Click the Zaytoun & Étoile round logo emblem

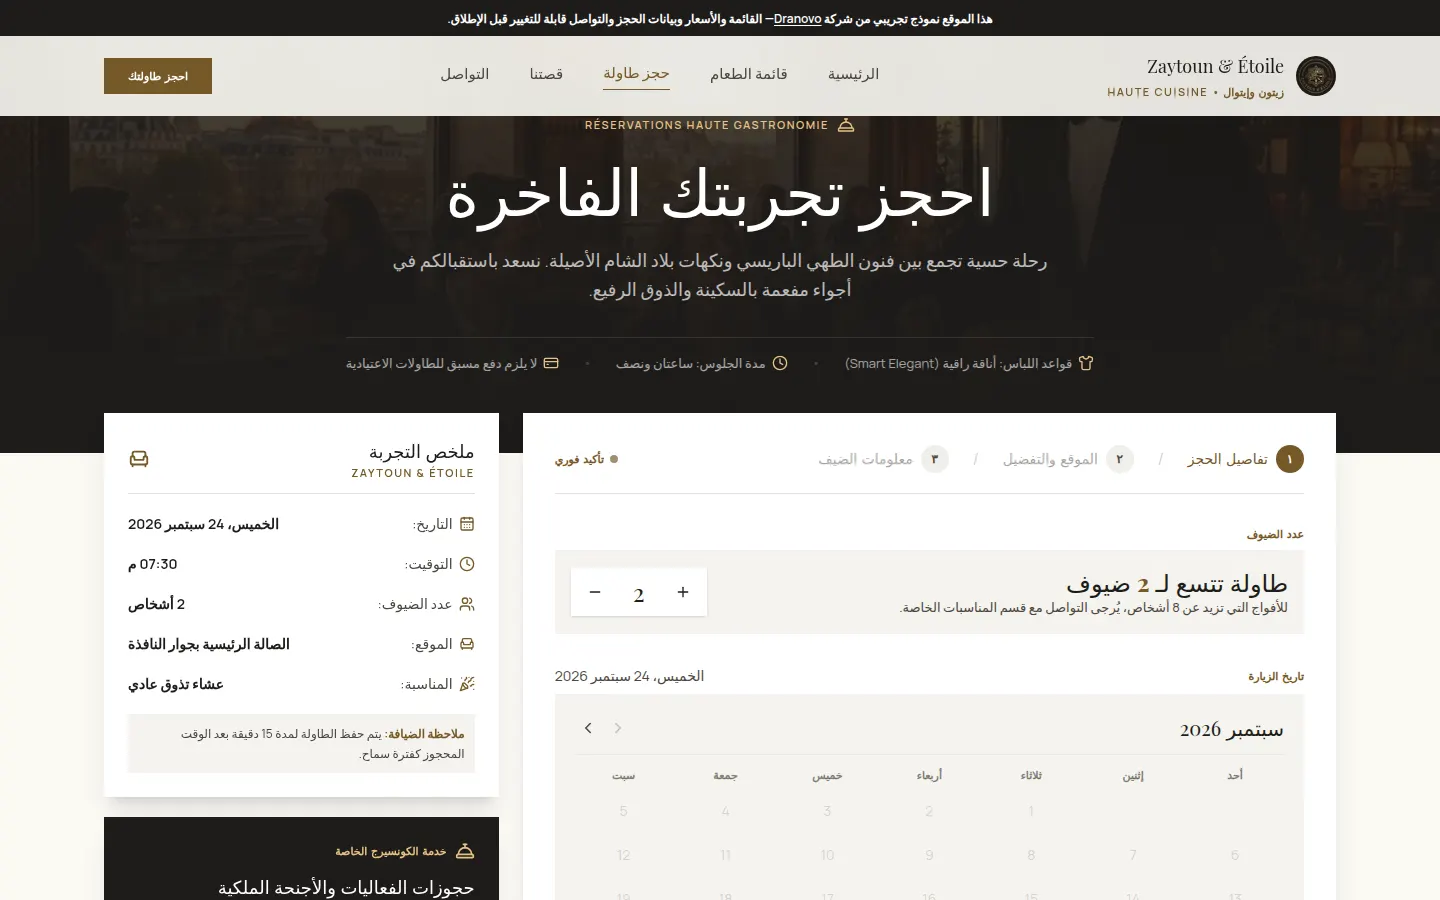(x=1316, y=76)
